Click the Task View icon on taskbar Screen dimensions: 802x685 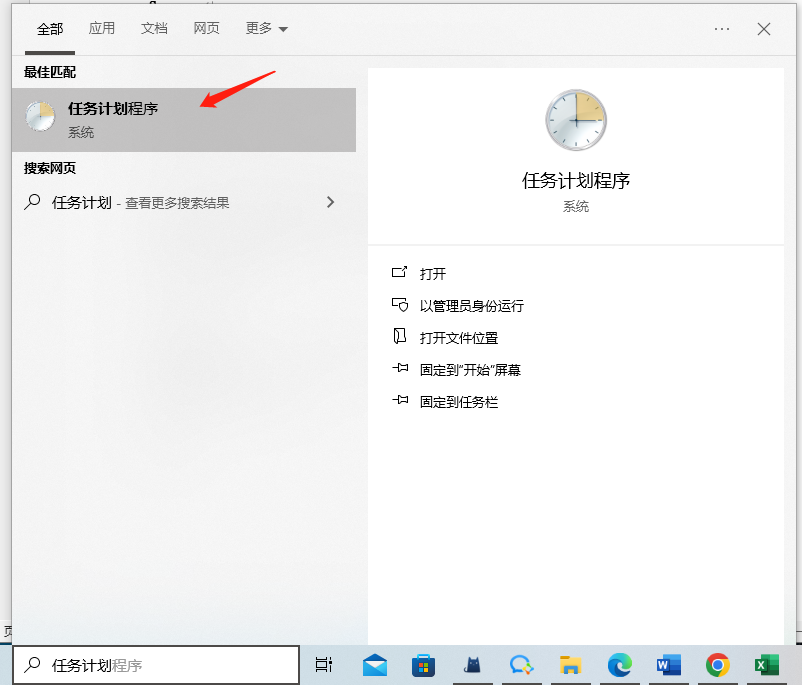click(x=324, y=664)
